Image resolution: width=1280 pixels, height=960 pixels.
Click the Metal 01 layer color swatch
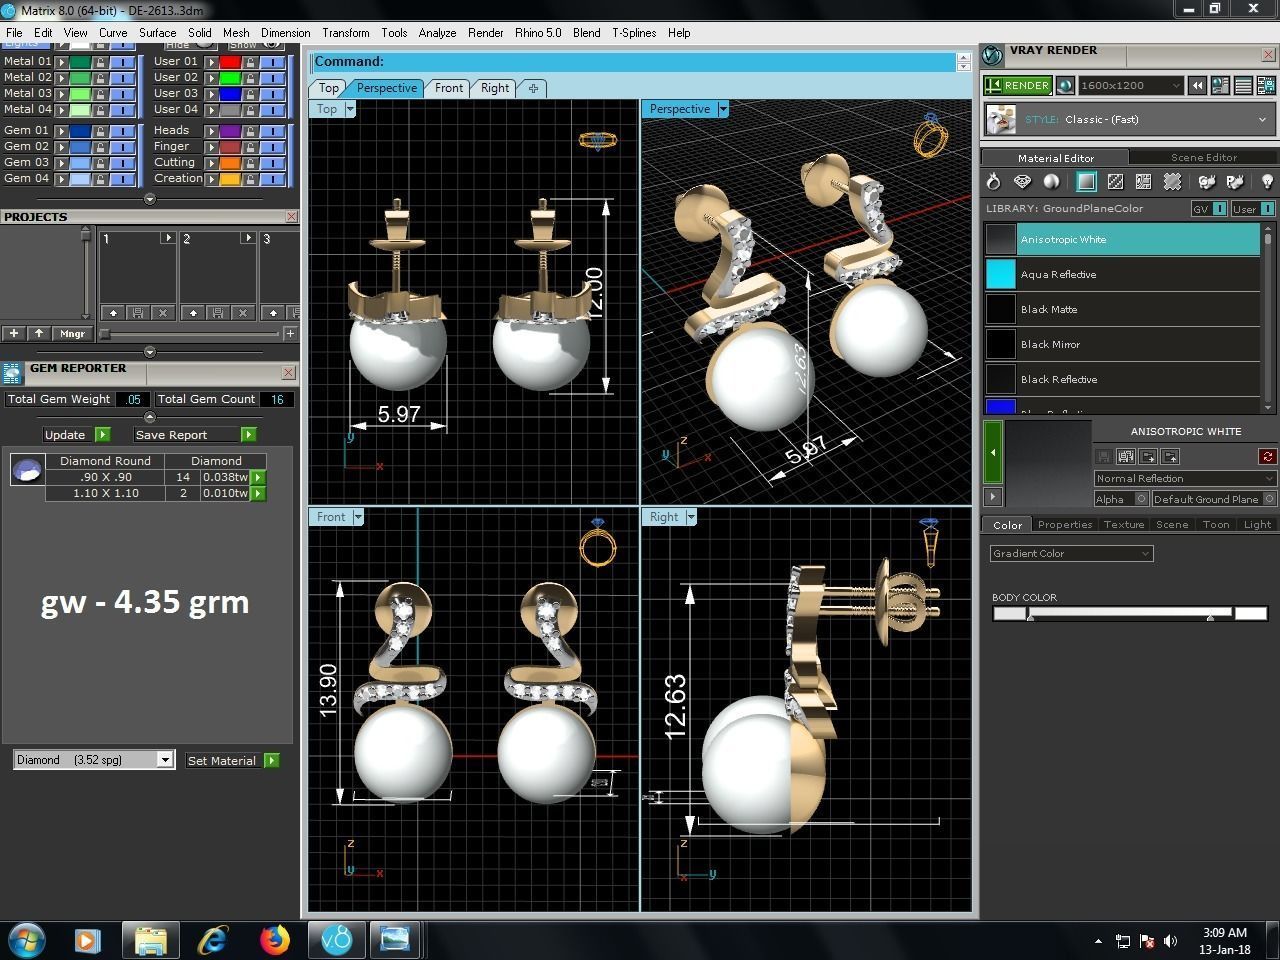point(81,62)
